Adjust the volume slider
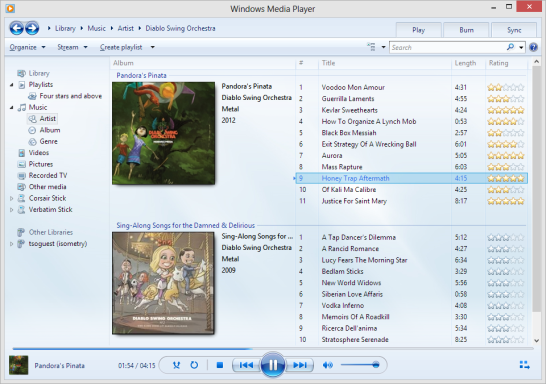 click(360, 365)
